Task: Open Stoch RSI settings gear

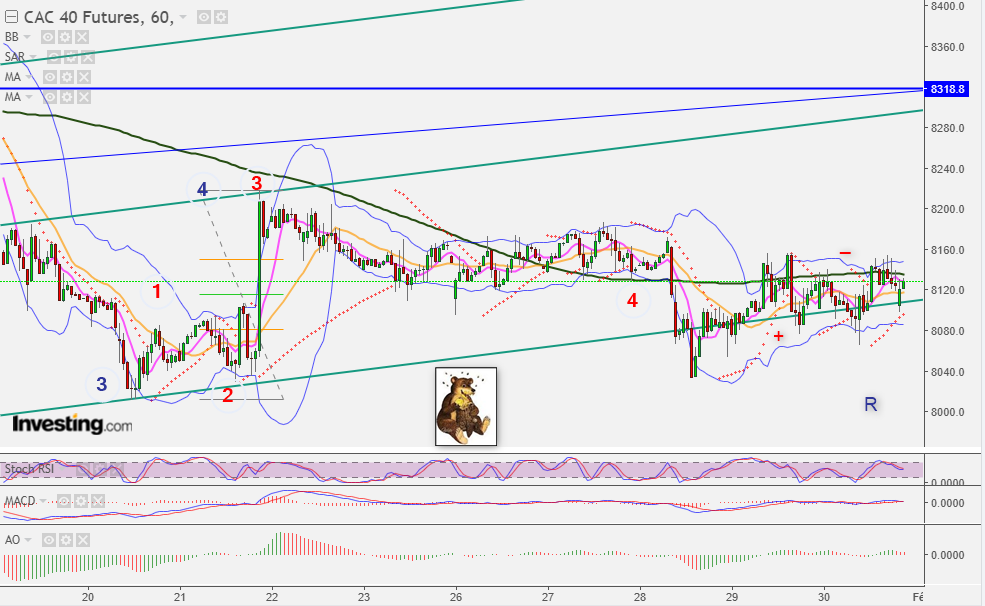Action: click(100, 468)
